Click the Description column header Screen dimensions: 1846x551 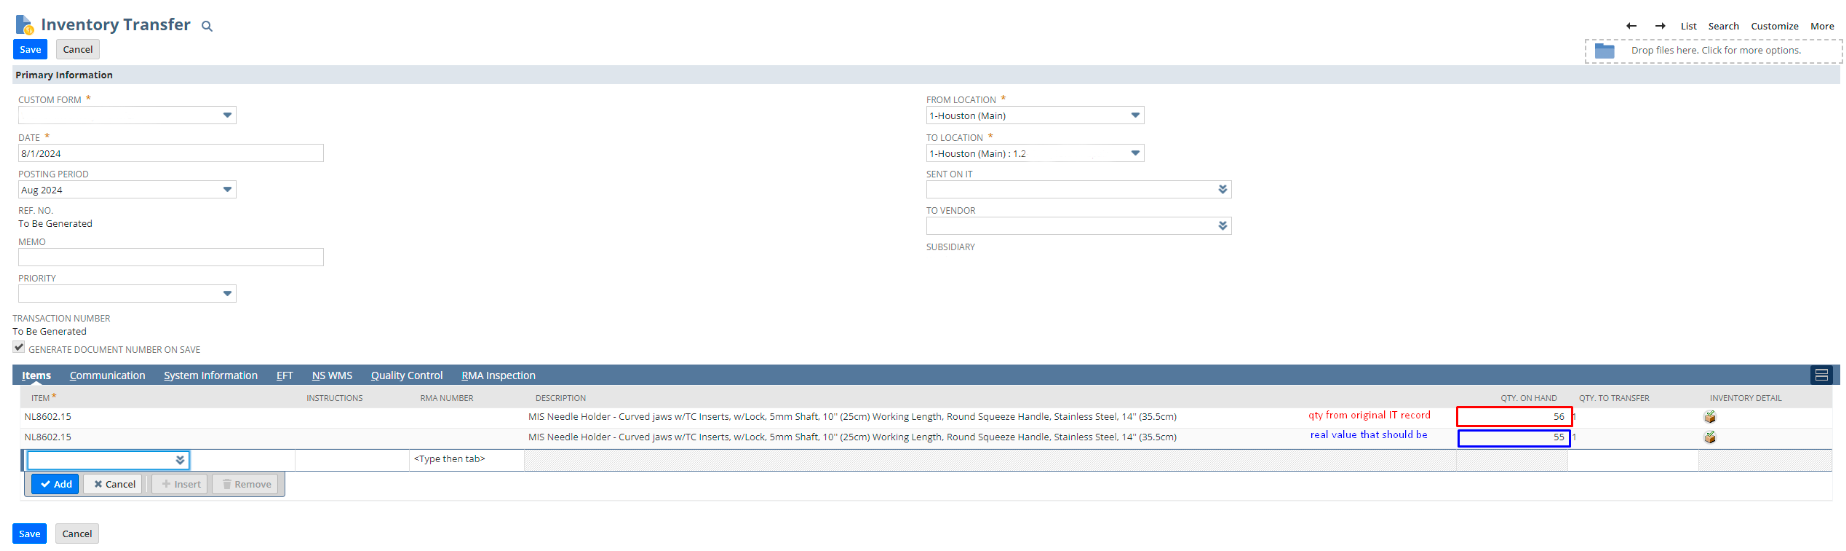coord(560,398)
